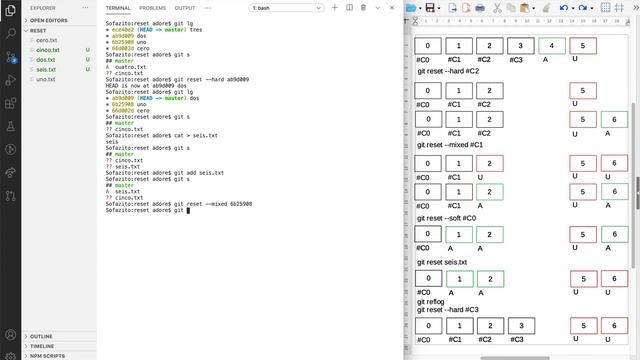Click the Save icon in document editor

pyautogui.click(x=430, y=8)
